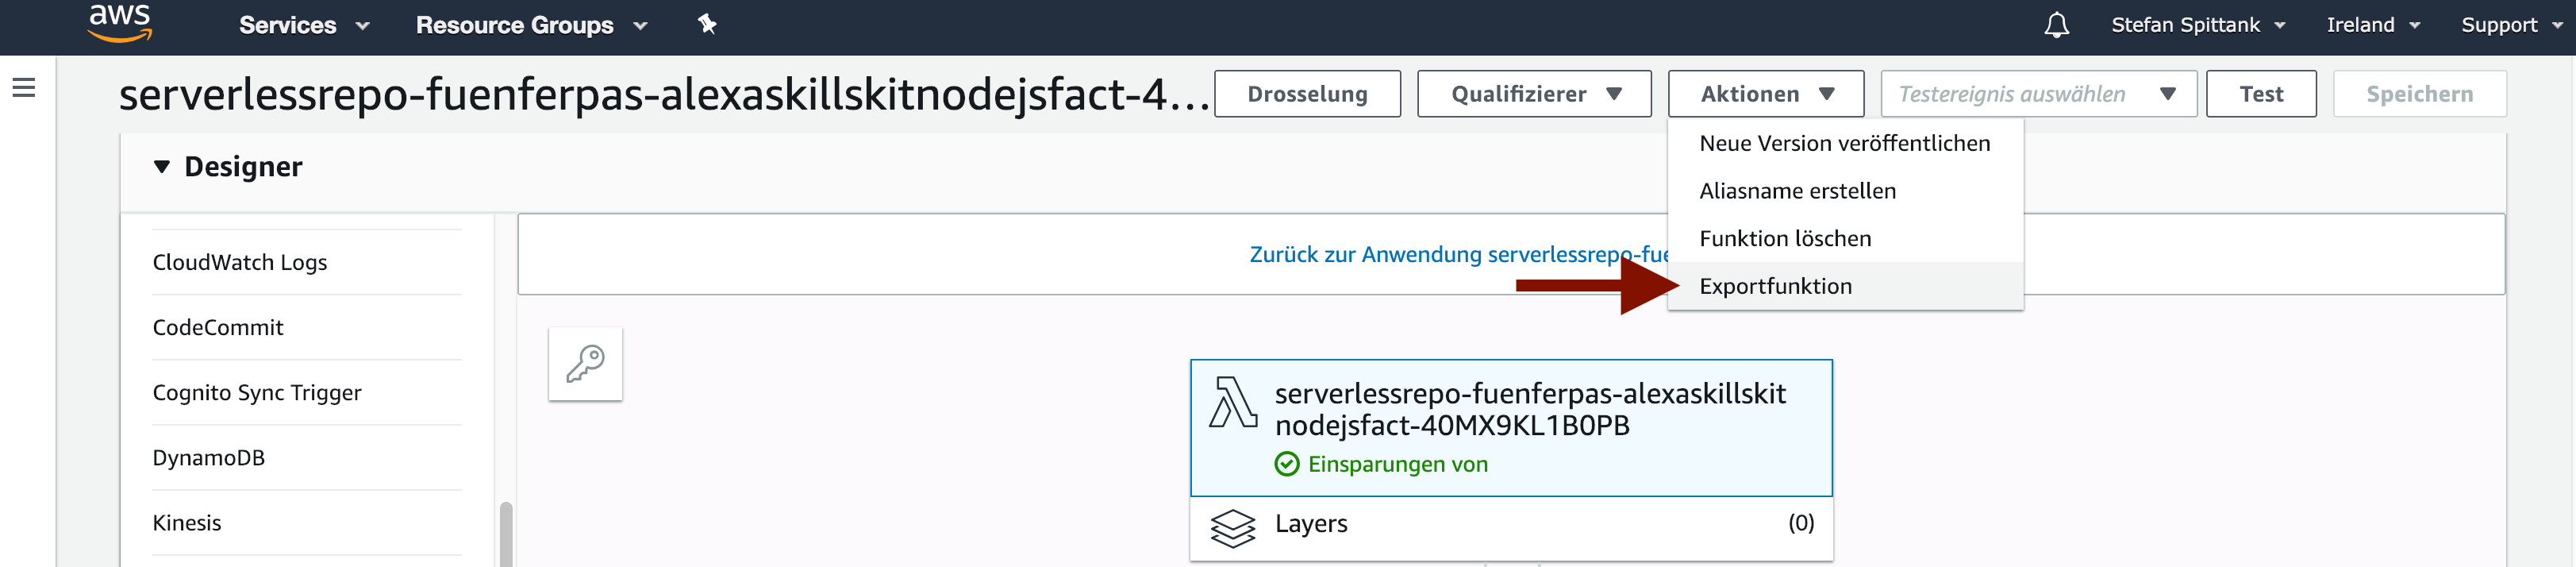This screenshot has width=2576, height=567.
Task: Click the pin shortcuts icon
Action: (707, 24)
